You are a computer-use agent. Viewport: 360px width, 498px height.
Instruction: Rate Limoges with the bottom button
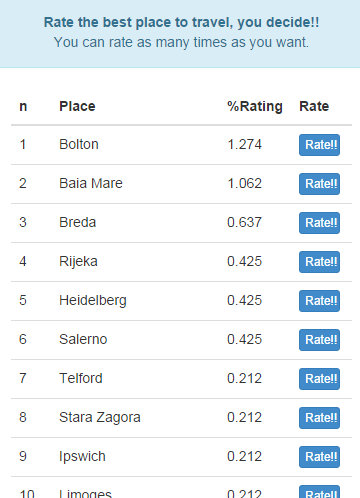click(x=319, y=492)
